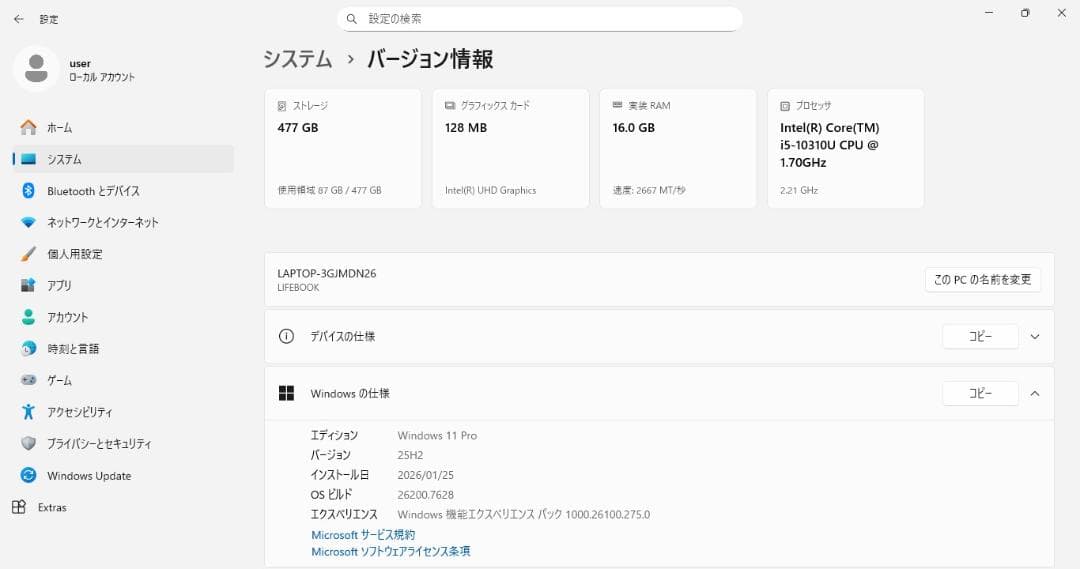Click the アカウント person icon
The image size is (1080, 569).
click(28, 317)
